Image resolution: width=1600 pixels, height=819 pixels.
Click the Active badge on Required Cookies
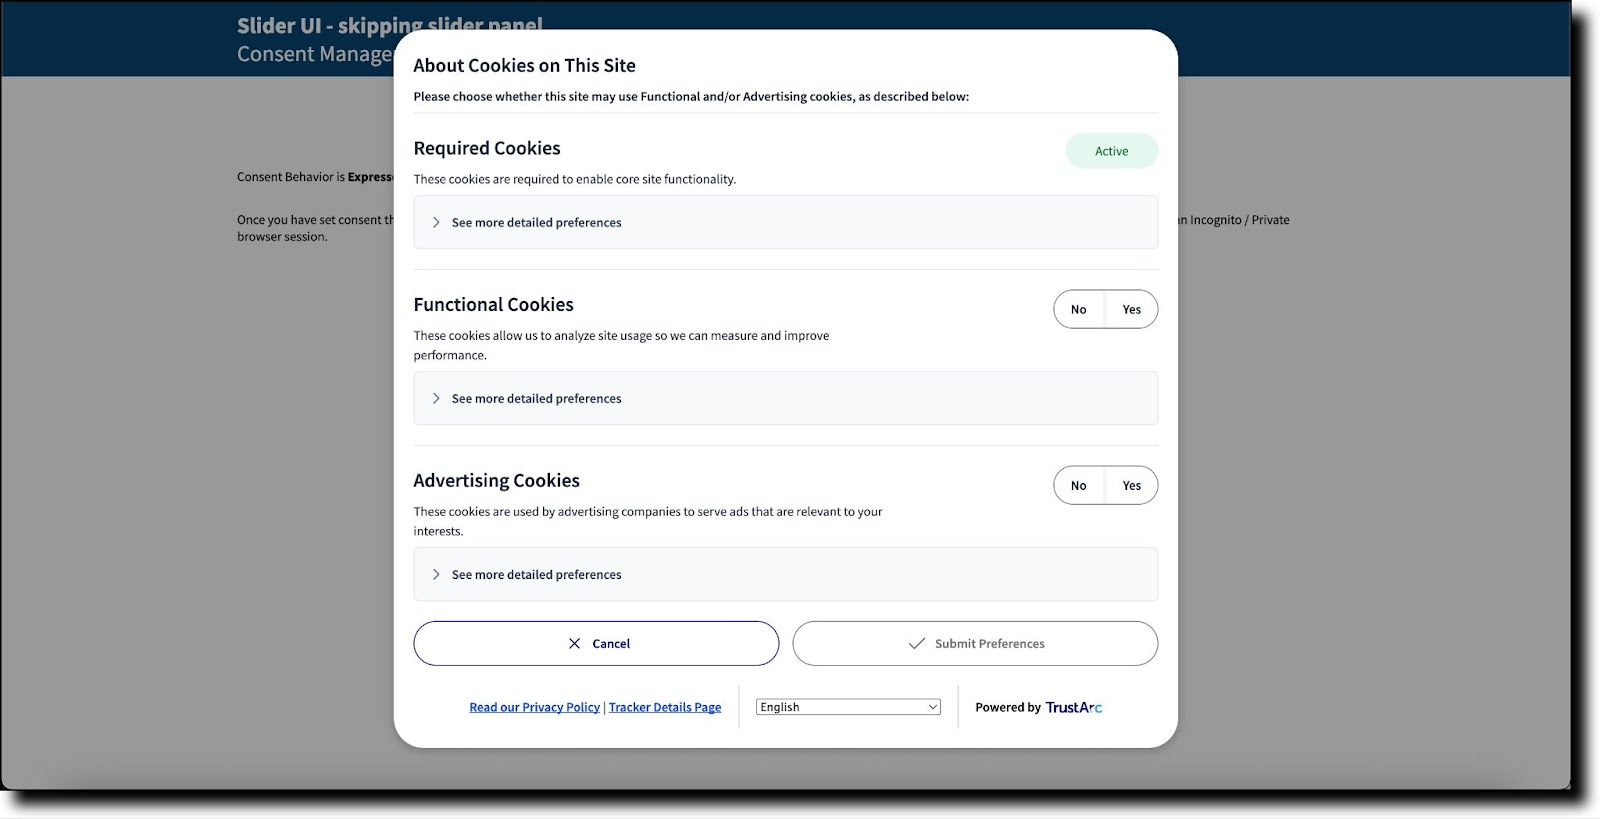pyautogui.click(x=1111, y=150)
